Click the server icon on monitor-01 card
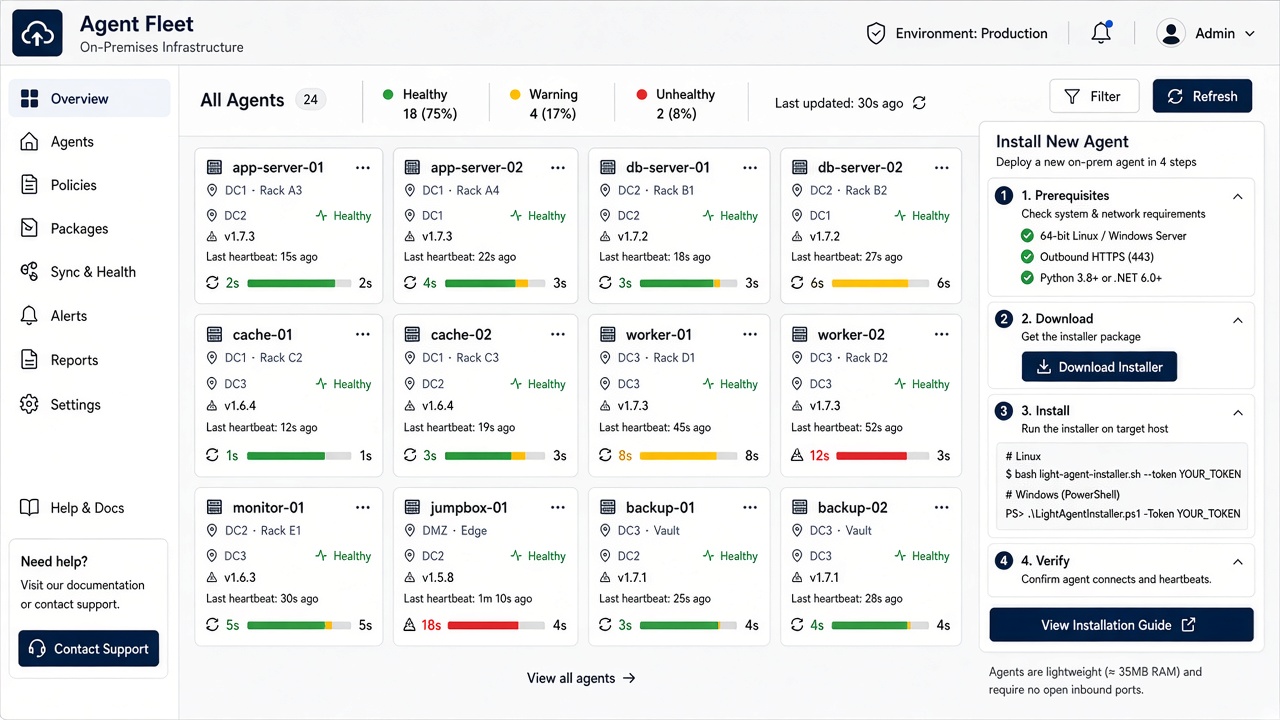The height and width of the screenshot is (720, 1280). click(x=214, y=508)
